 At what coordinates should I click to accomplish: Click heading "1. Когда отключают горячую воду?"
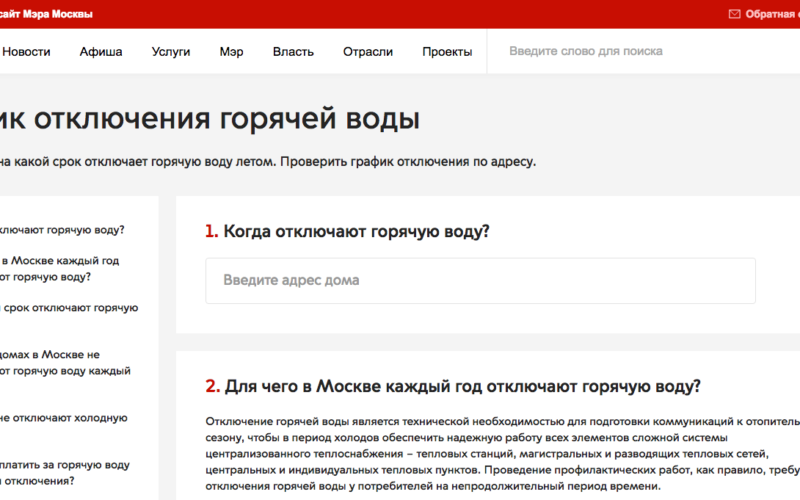pyautogui.click(x=346, y=231)
